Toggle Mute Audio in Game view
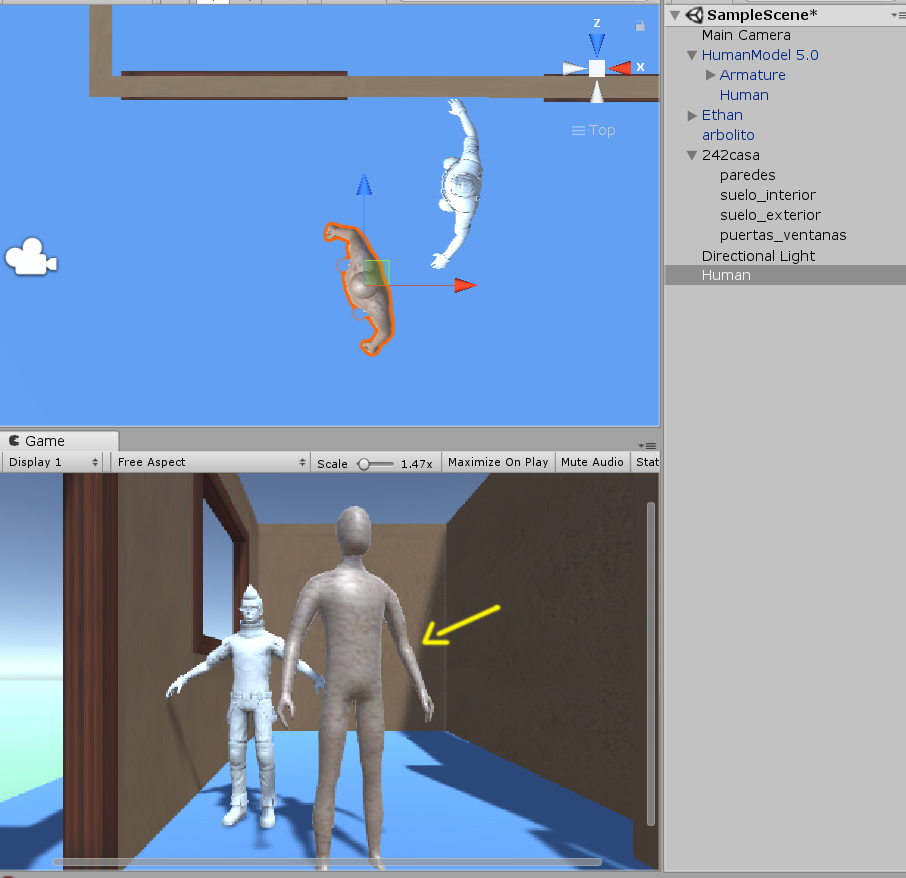906x878 pixels. coord(592,462)
